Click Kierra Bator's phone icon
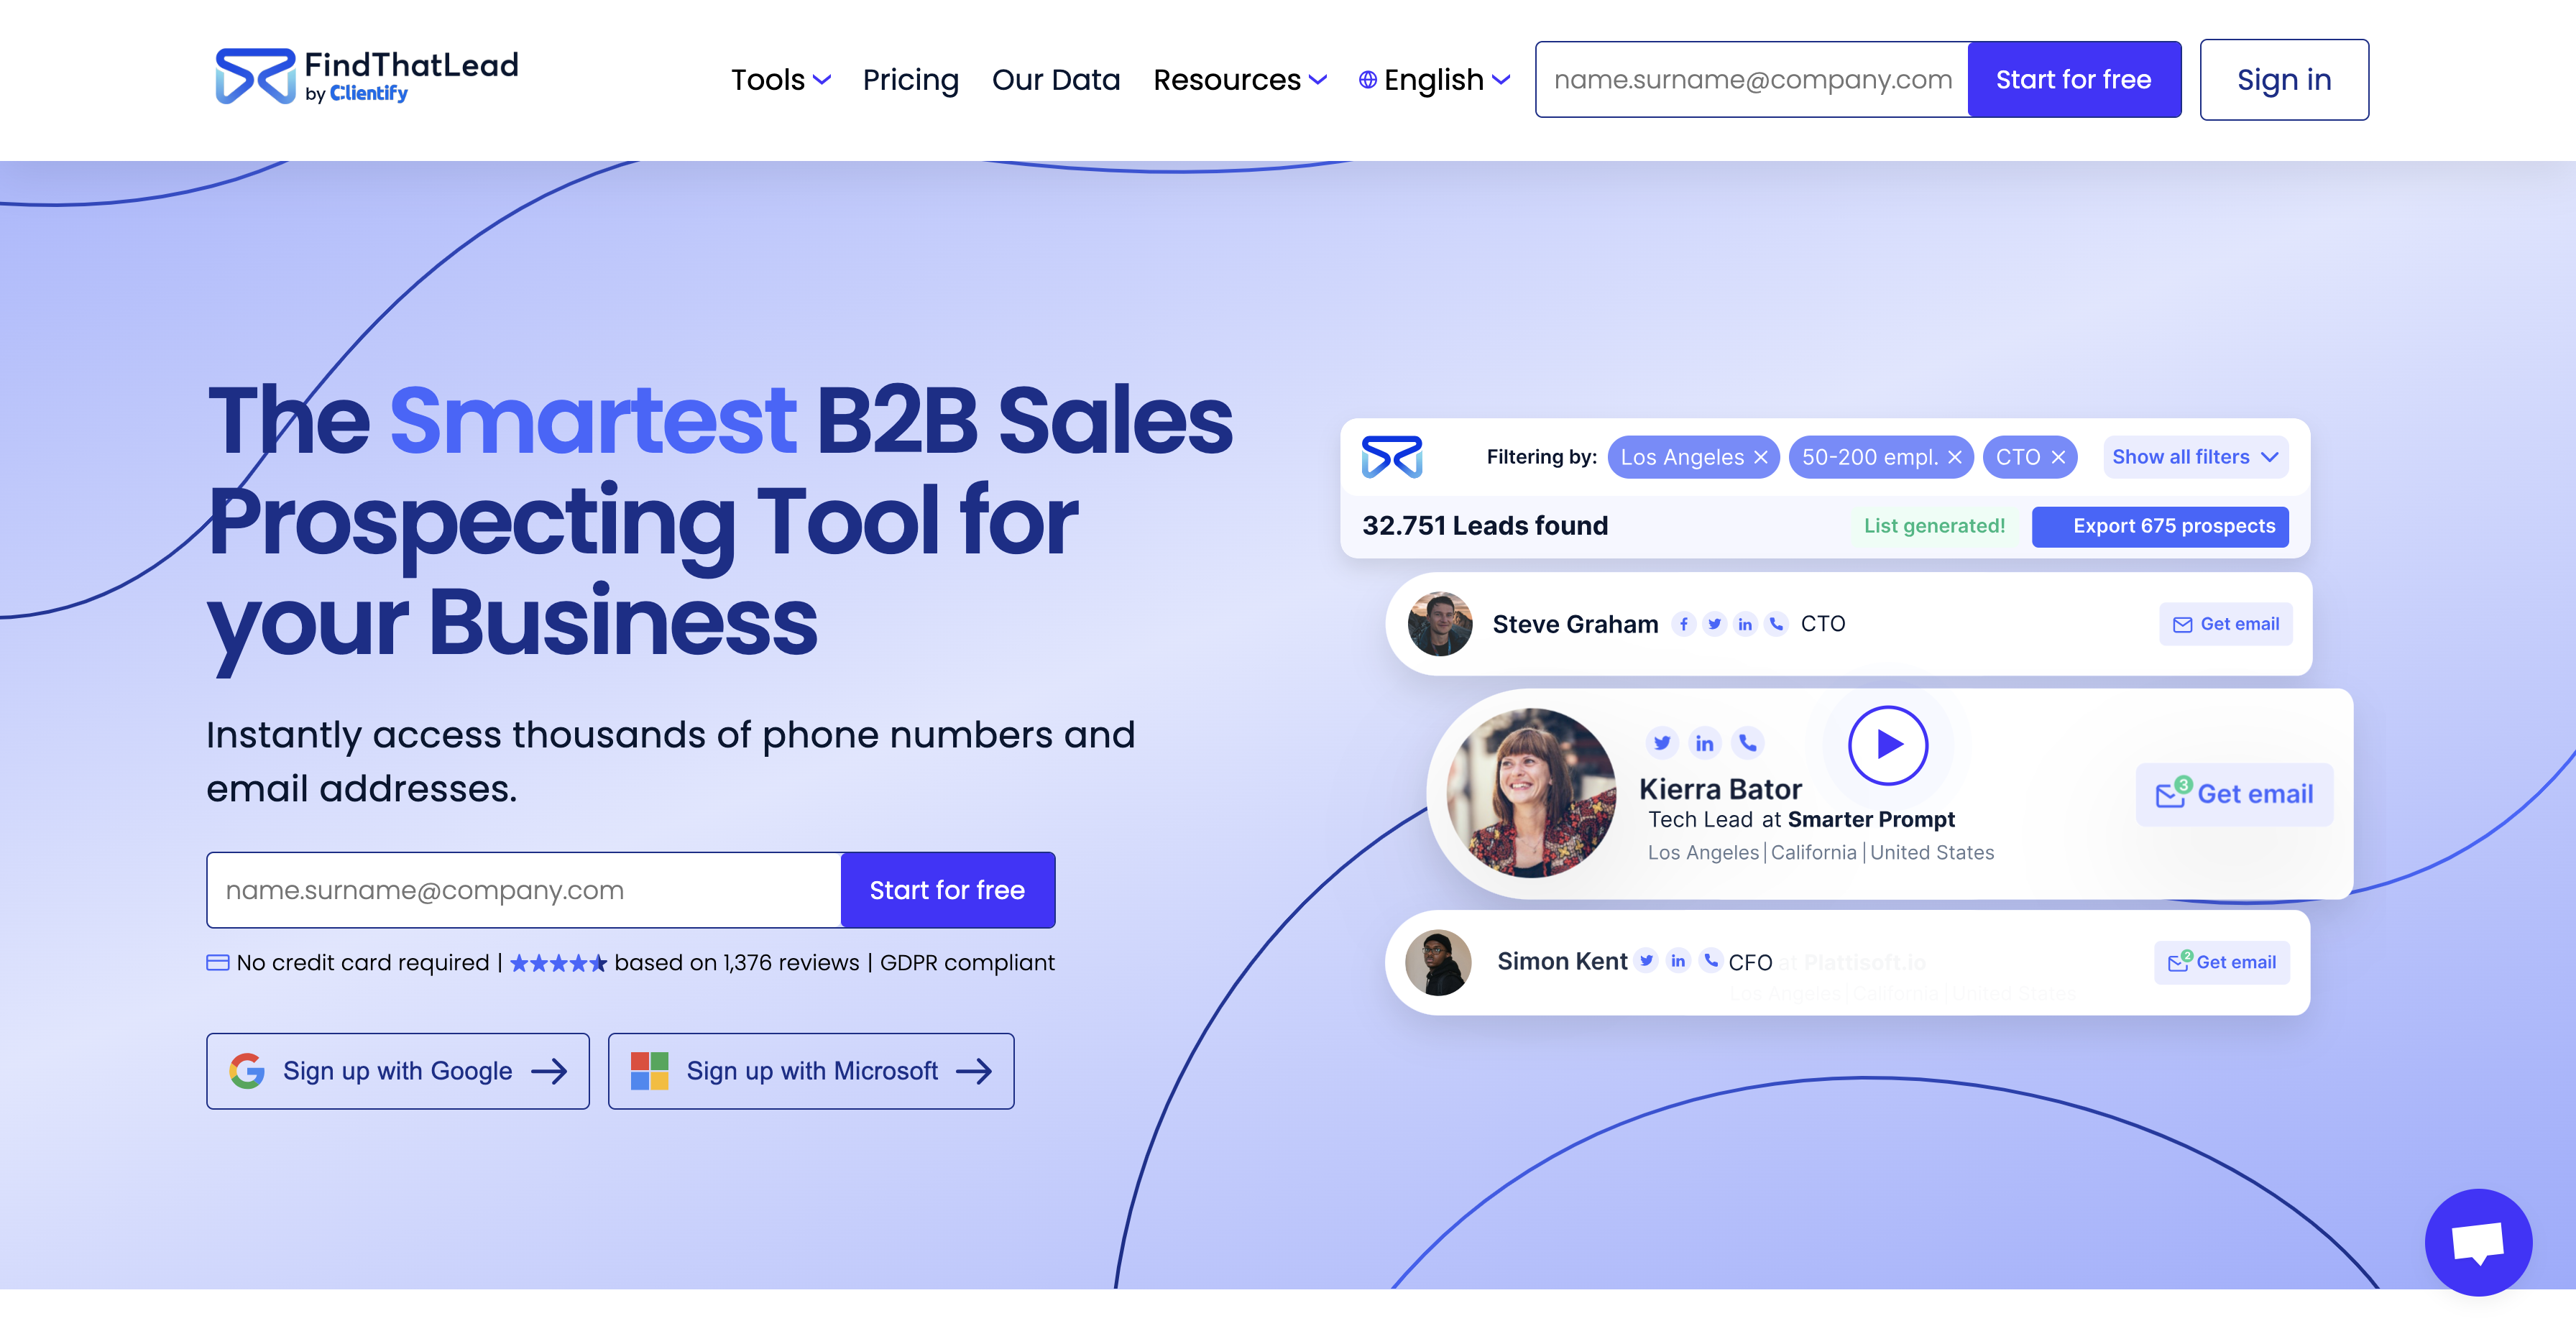Image resolution: width=2576 pixels, height=1321 pixels. click(x=1747, y=743)
